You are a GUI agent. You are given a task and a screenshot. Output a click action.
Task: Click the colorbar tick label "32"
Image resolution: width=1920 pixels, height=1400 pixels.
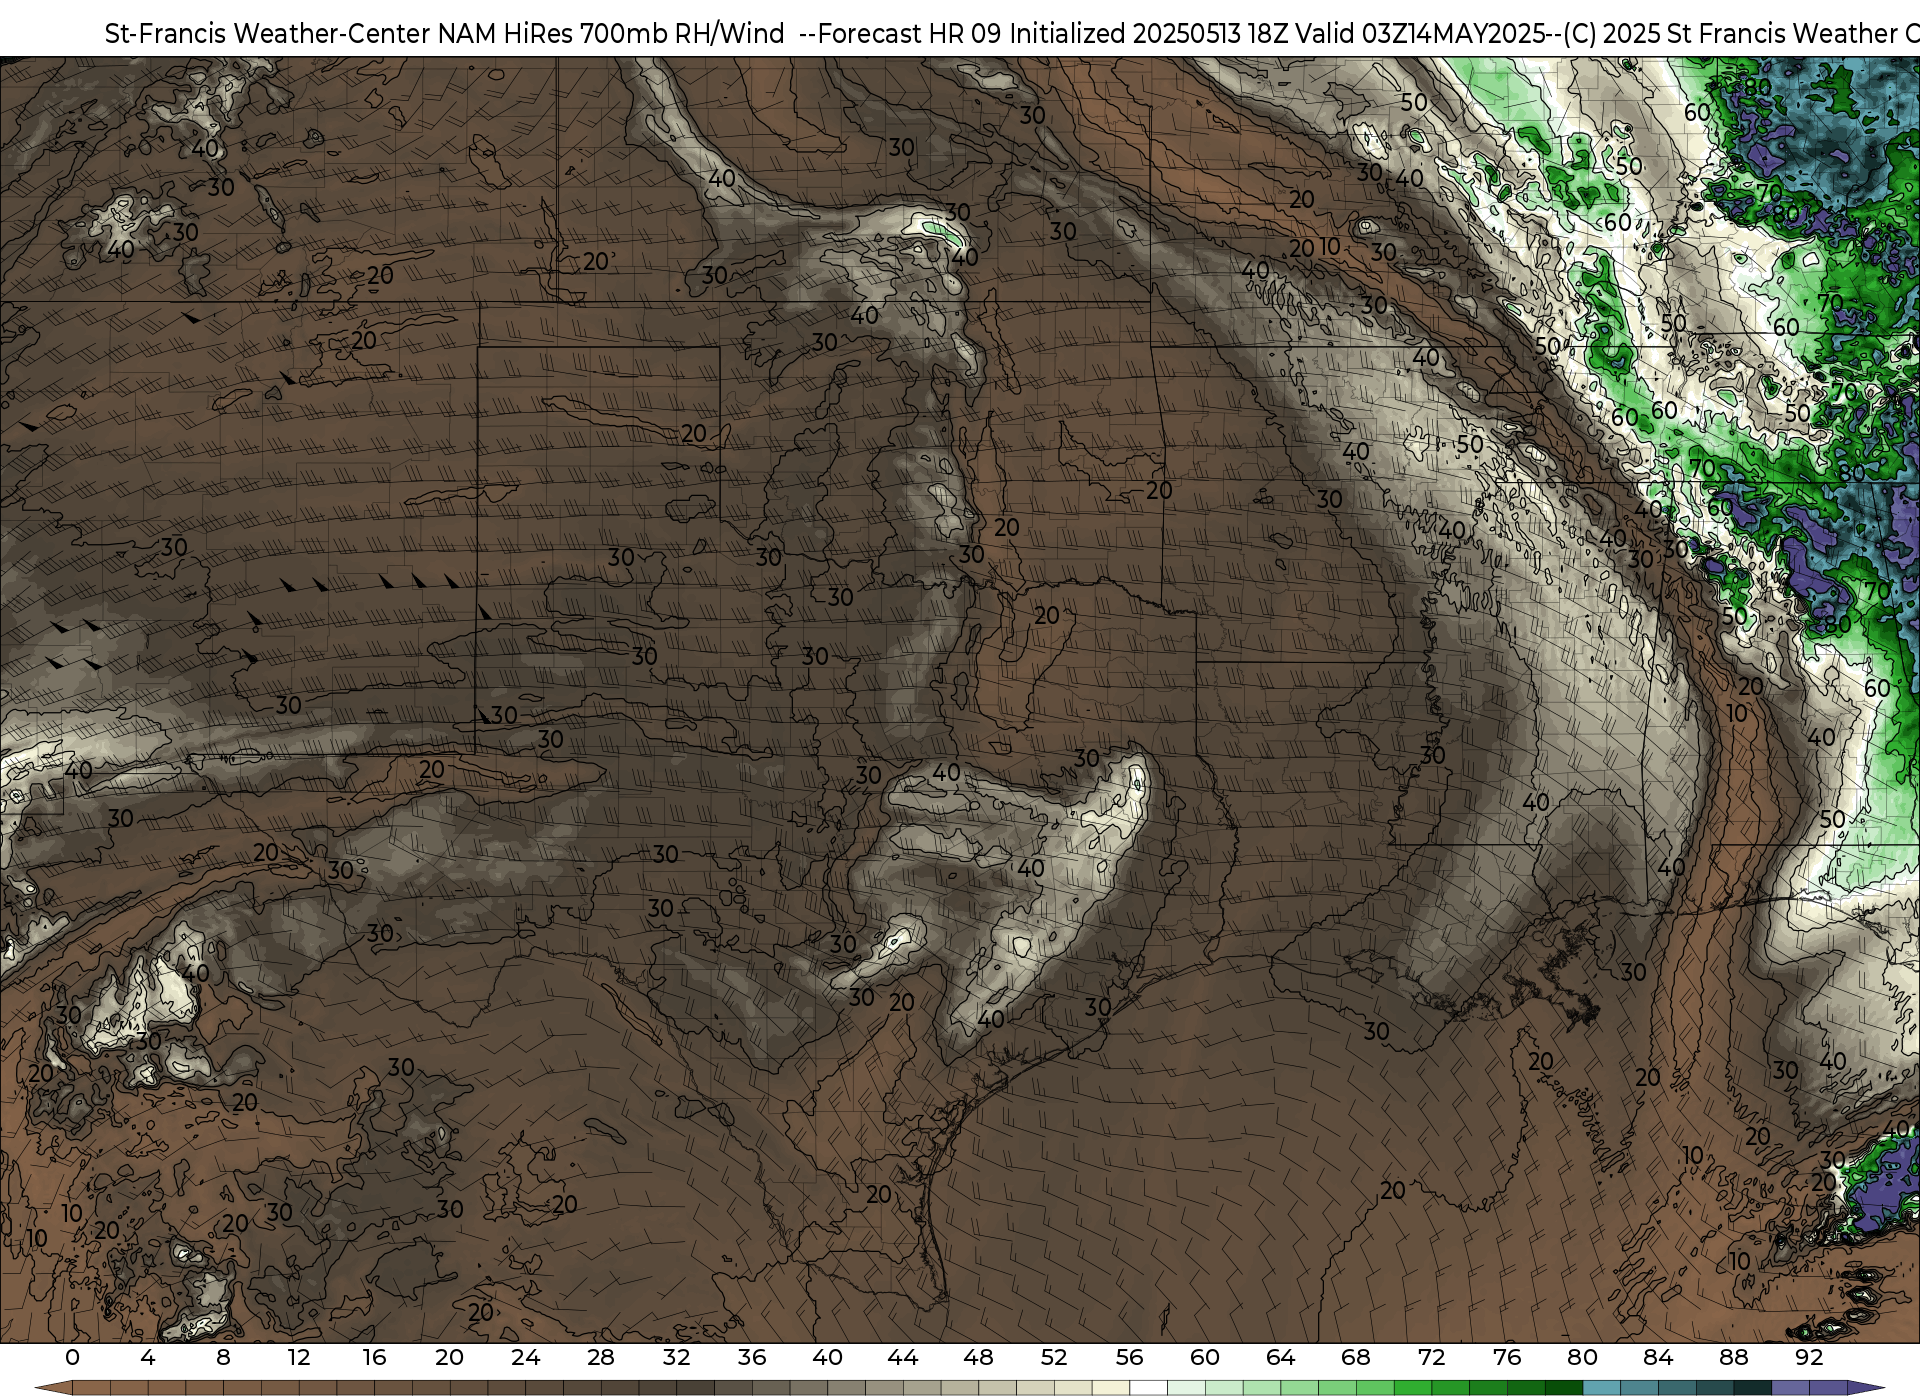point(676,1357)
